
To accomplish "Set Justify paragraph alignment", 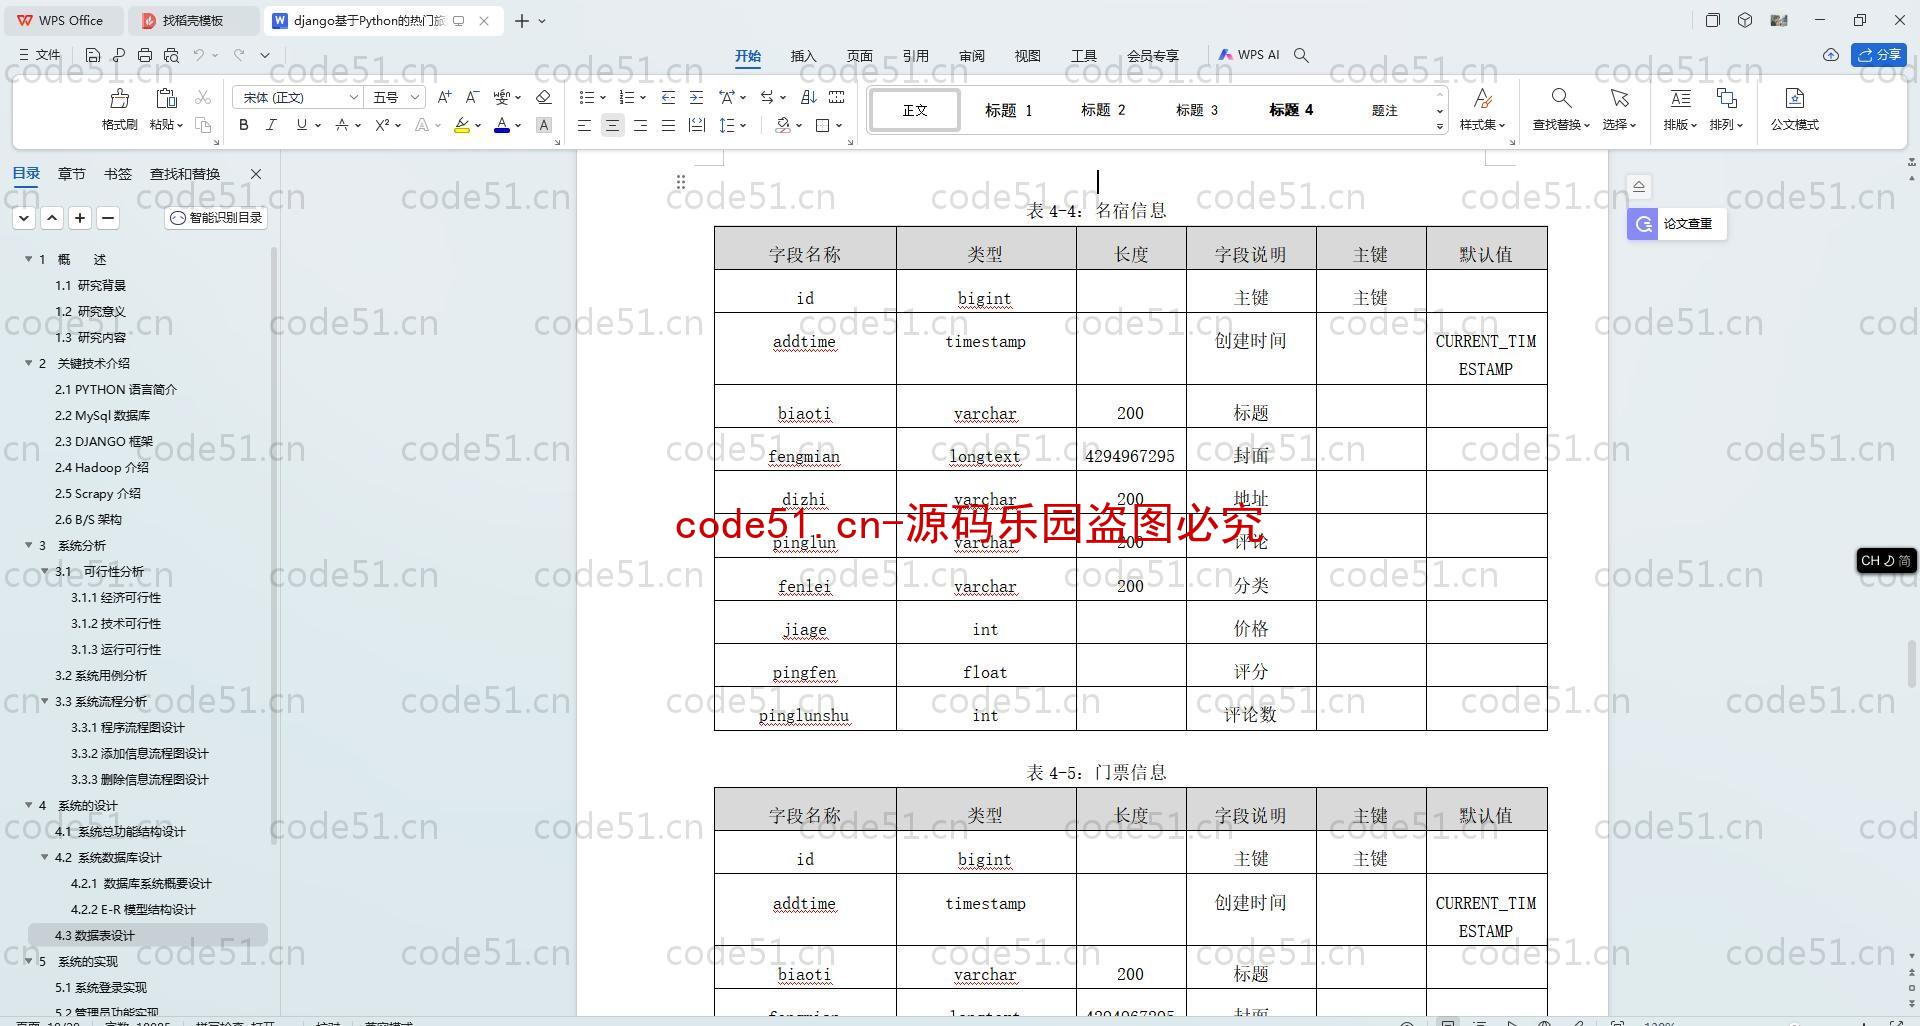I will click(x=668, y=125).
